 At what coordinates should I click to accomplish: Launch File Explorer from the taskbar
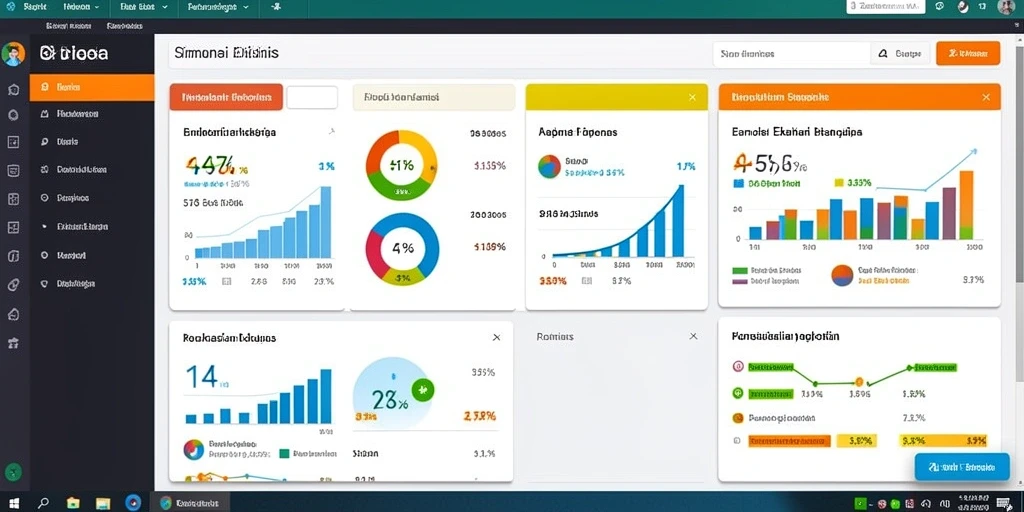(x=73, y=503)
